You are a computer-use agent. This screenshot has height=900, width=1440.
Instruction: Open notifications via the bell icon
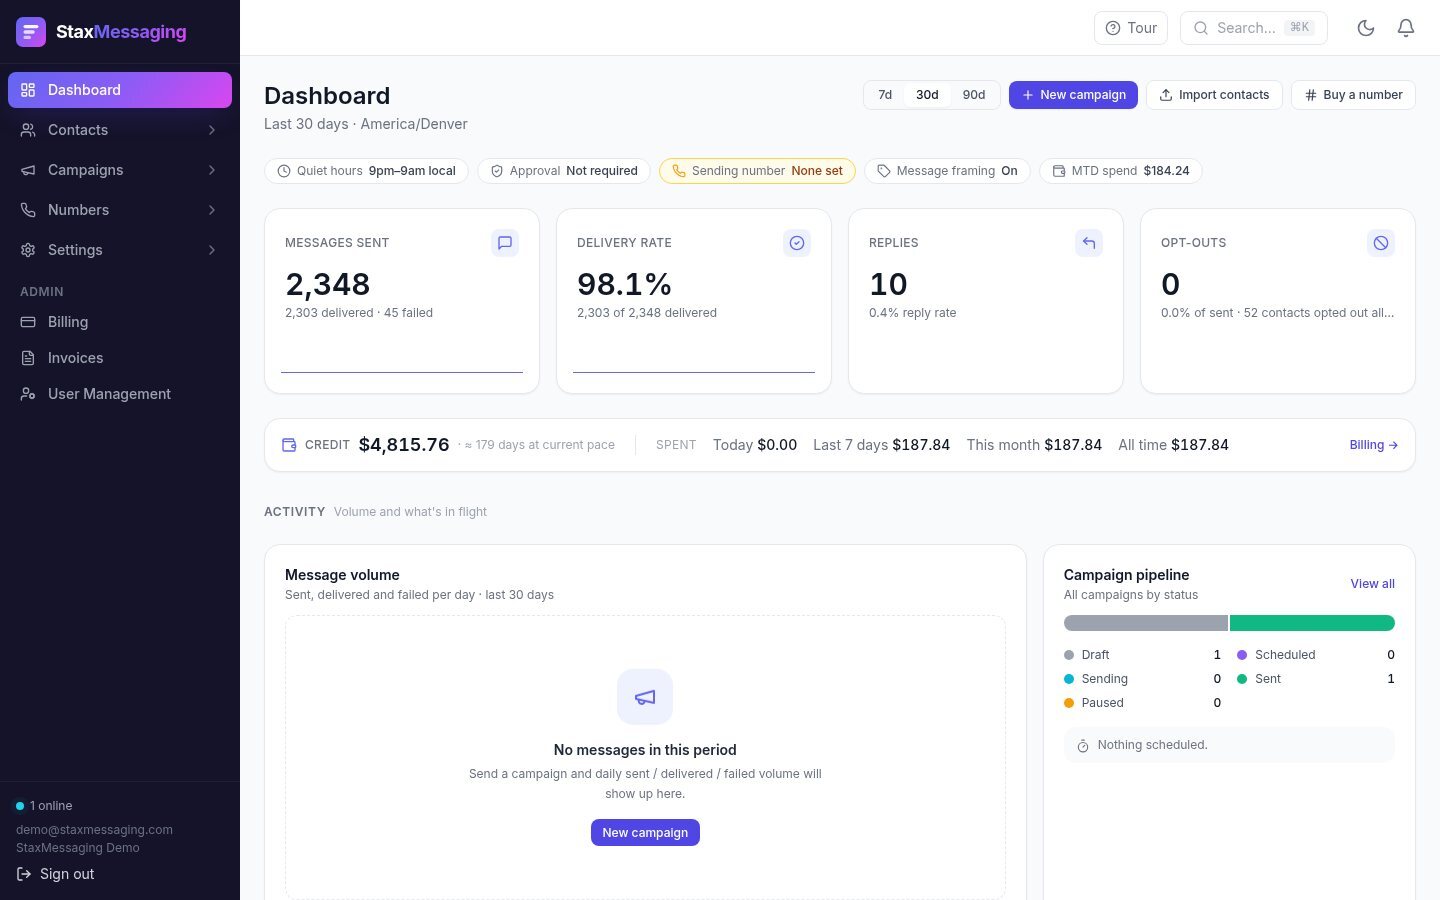[x=1406, y=28]
